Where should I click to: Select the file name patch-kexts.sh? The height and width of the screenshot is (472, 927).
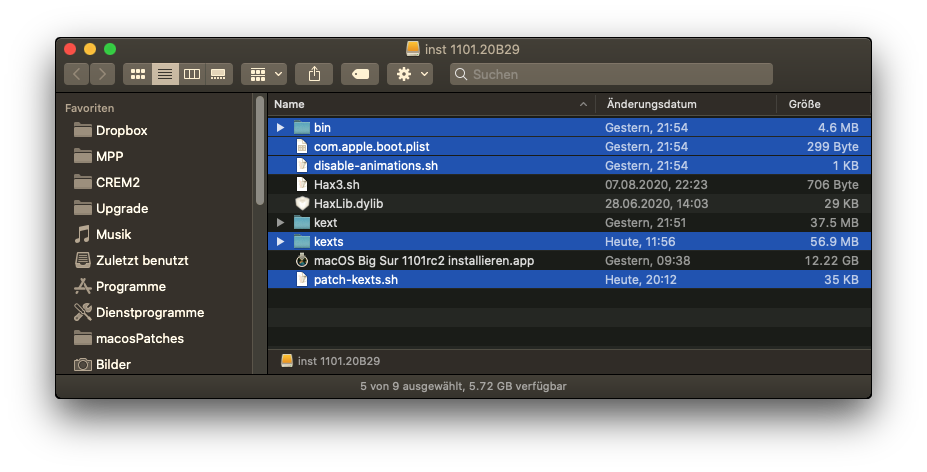(x=356, y=279)
